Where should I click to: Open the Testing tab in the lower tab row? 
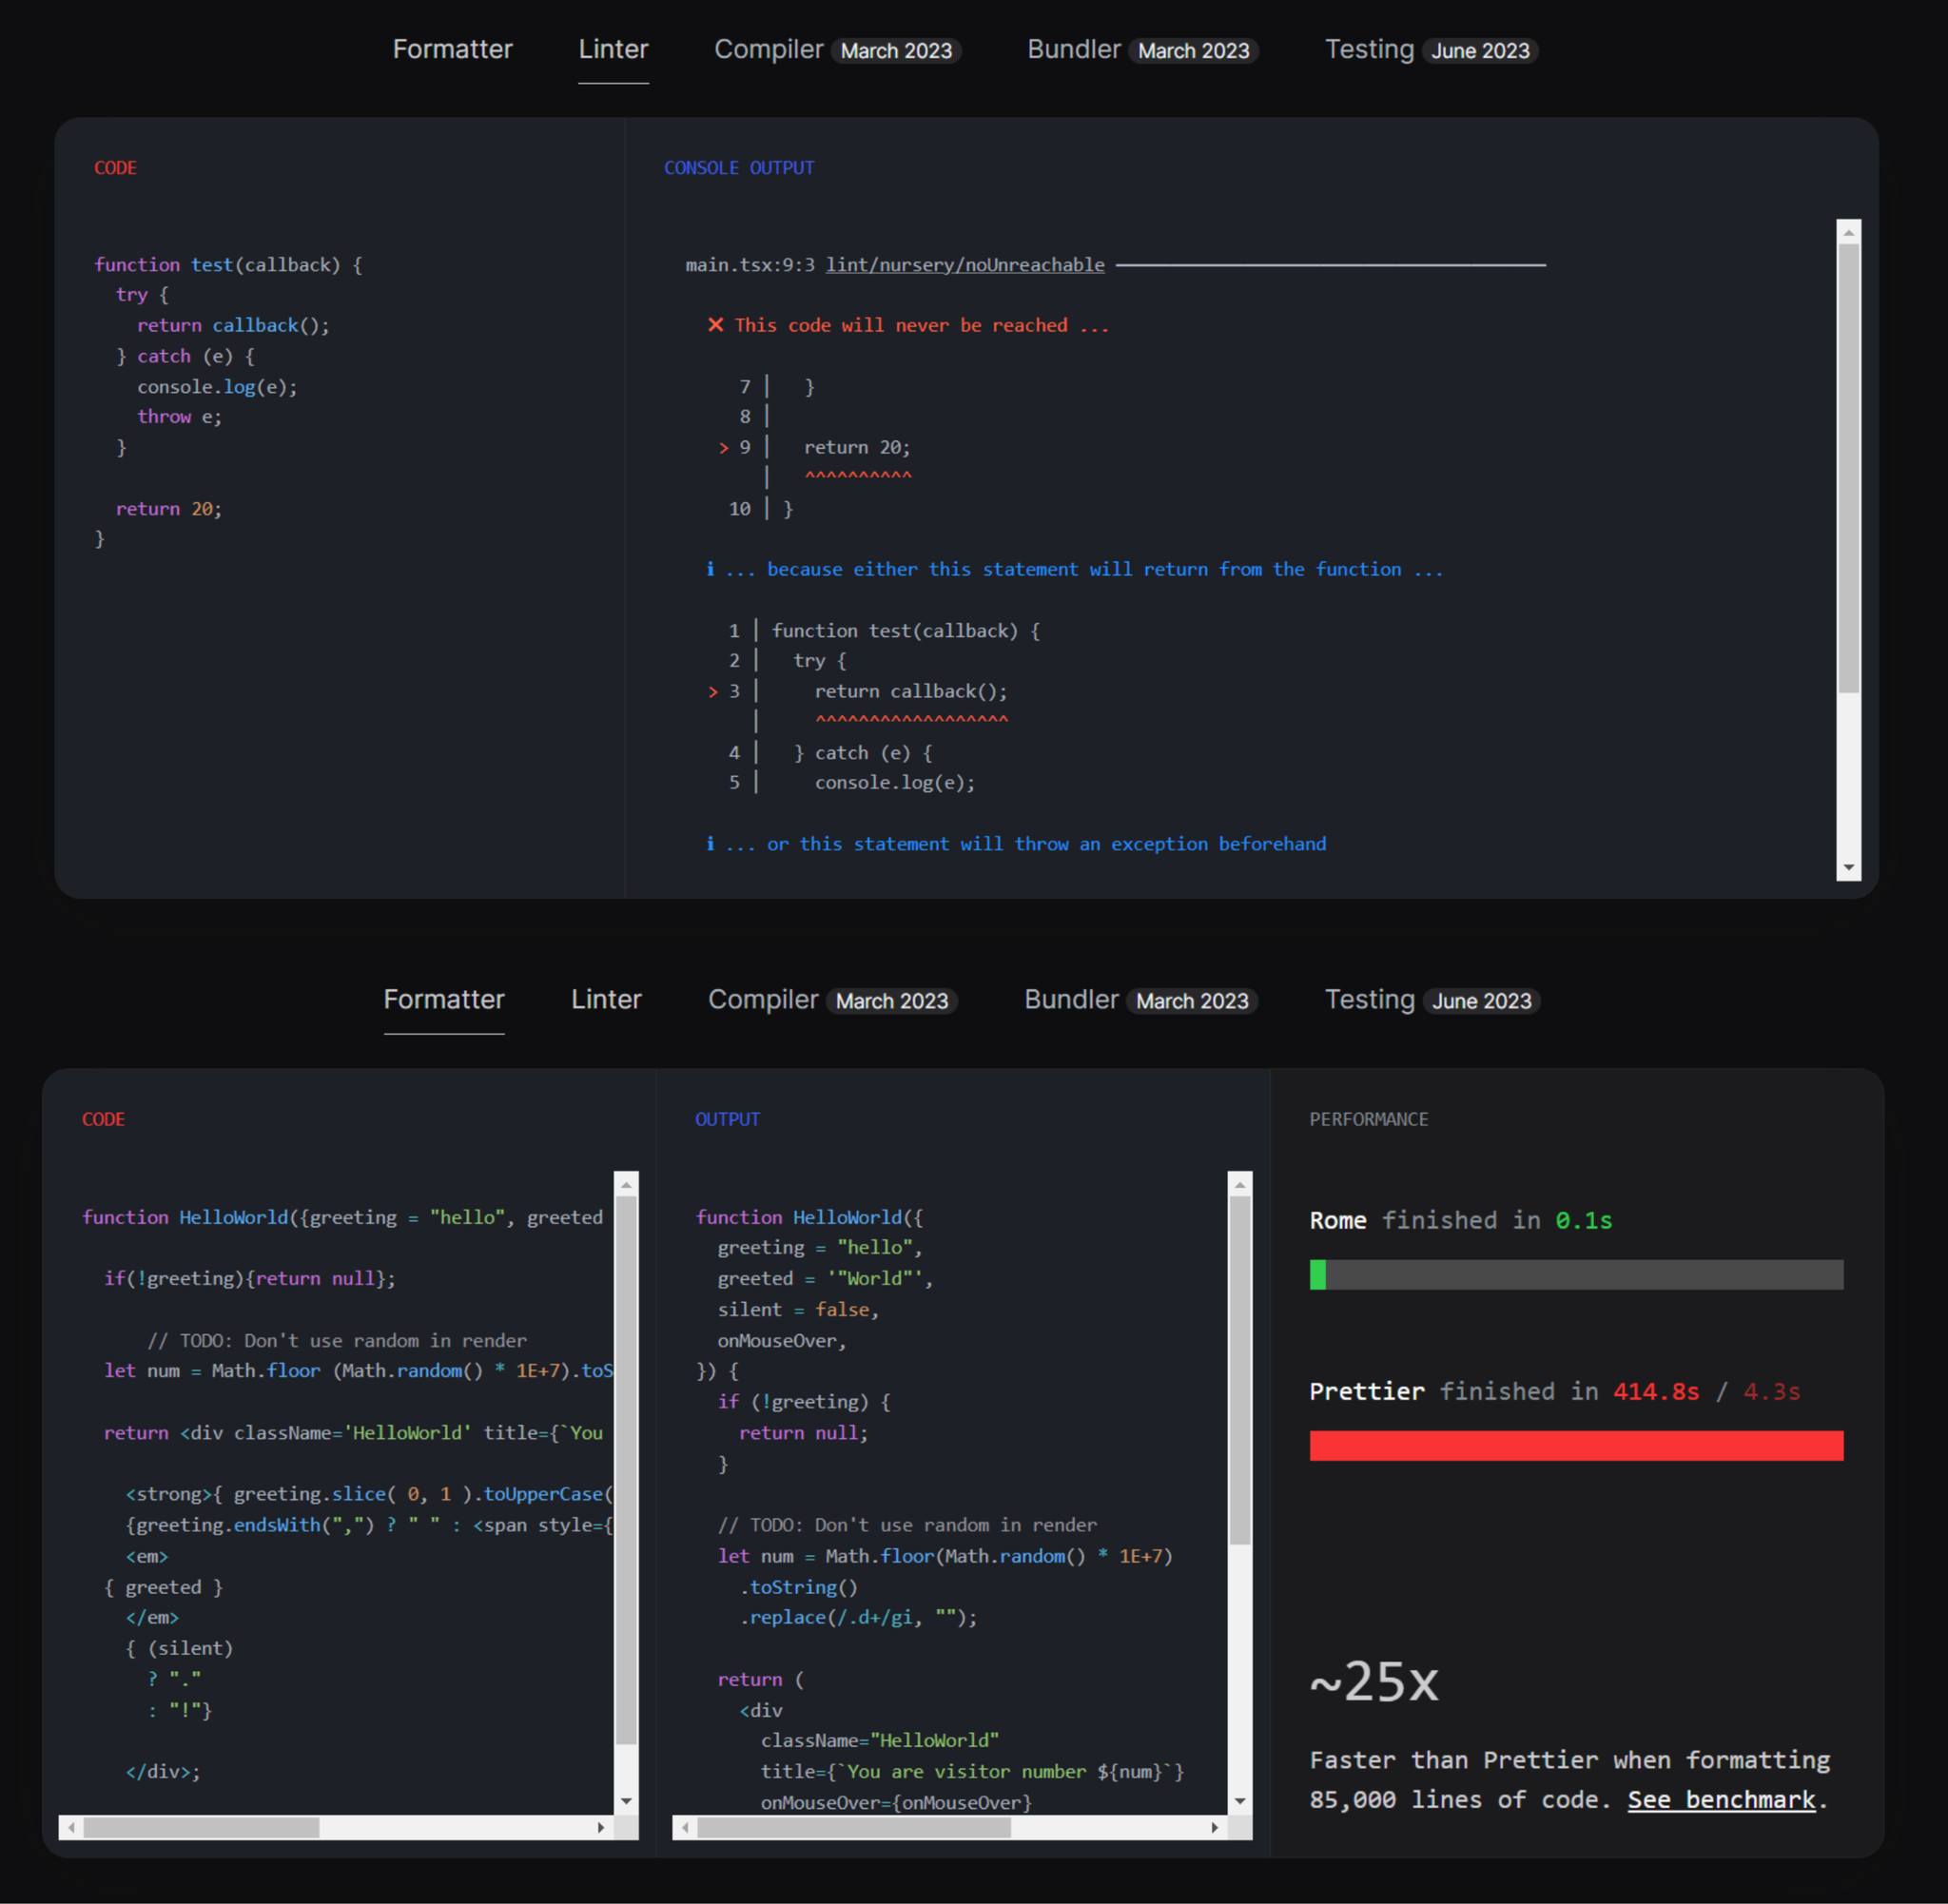(1432, 999)
